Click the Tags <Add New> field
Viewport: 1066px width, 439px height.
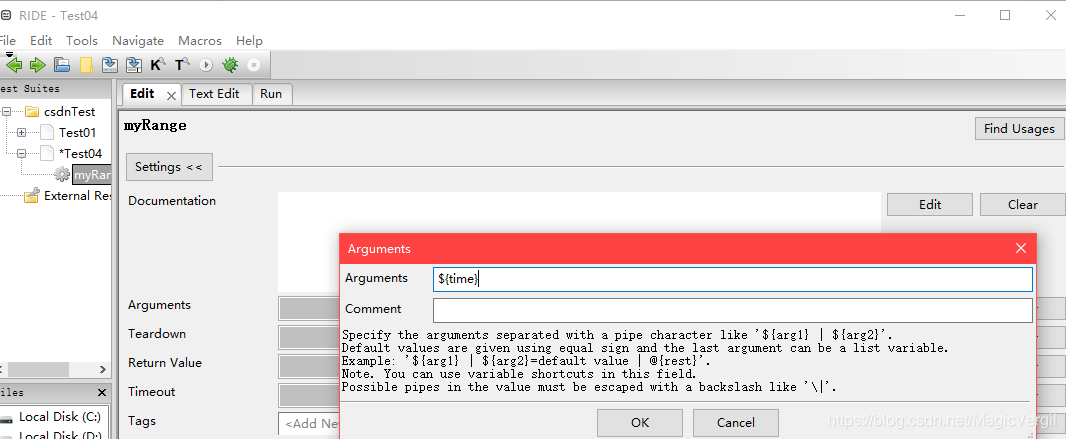(309, 423)
